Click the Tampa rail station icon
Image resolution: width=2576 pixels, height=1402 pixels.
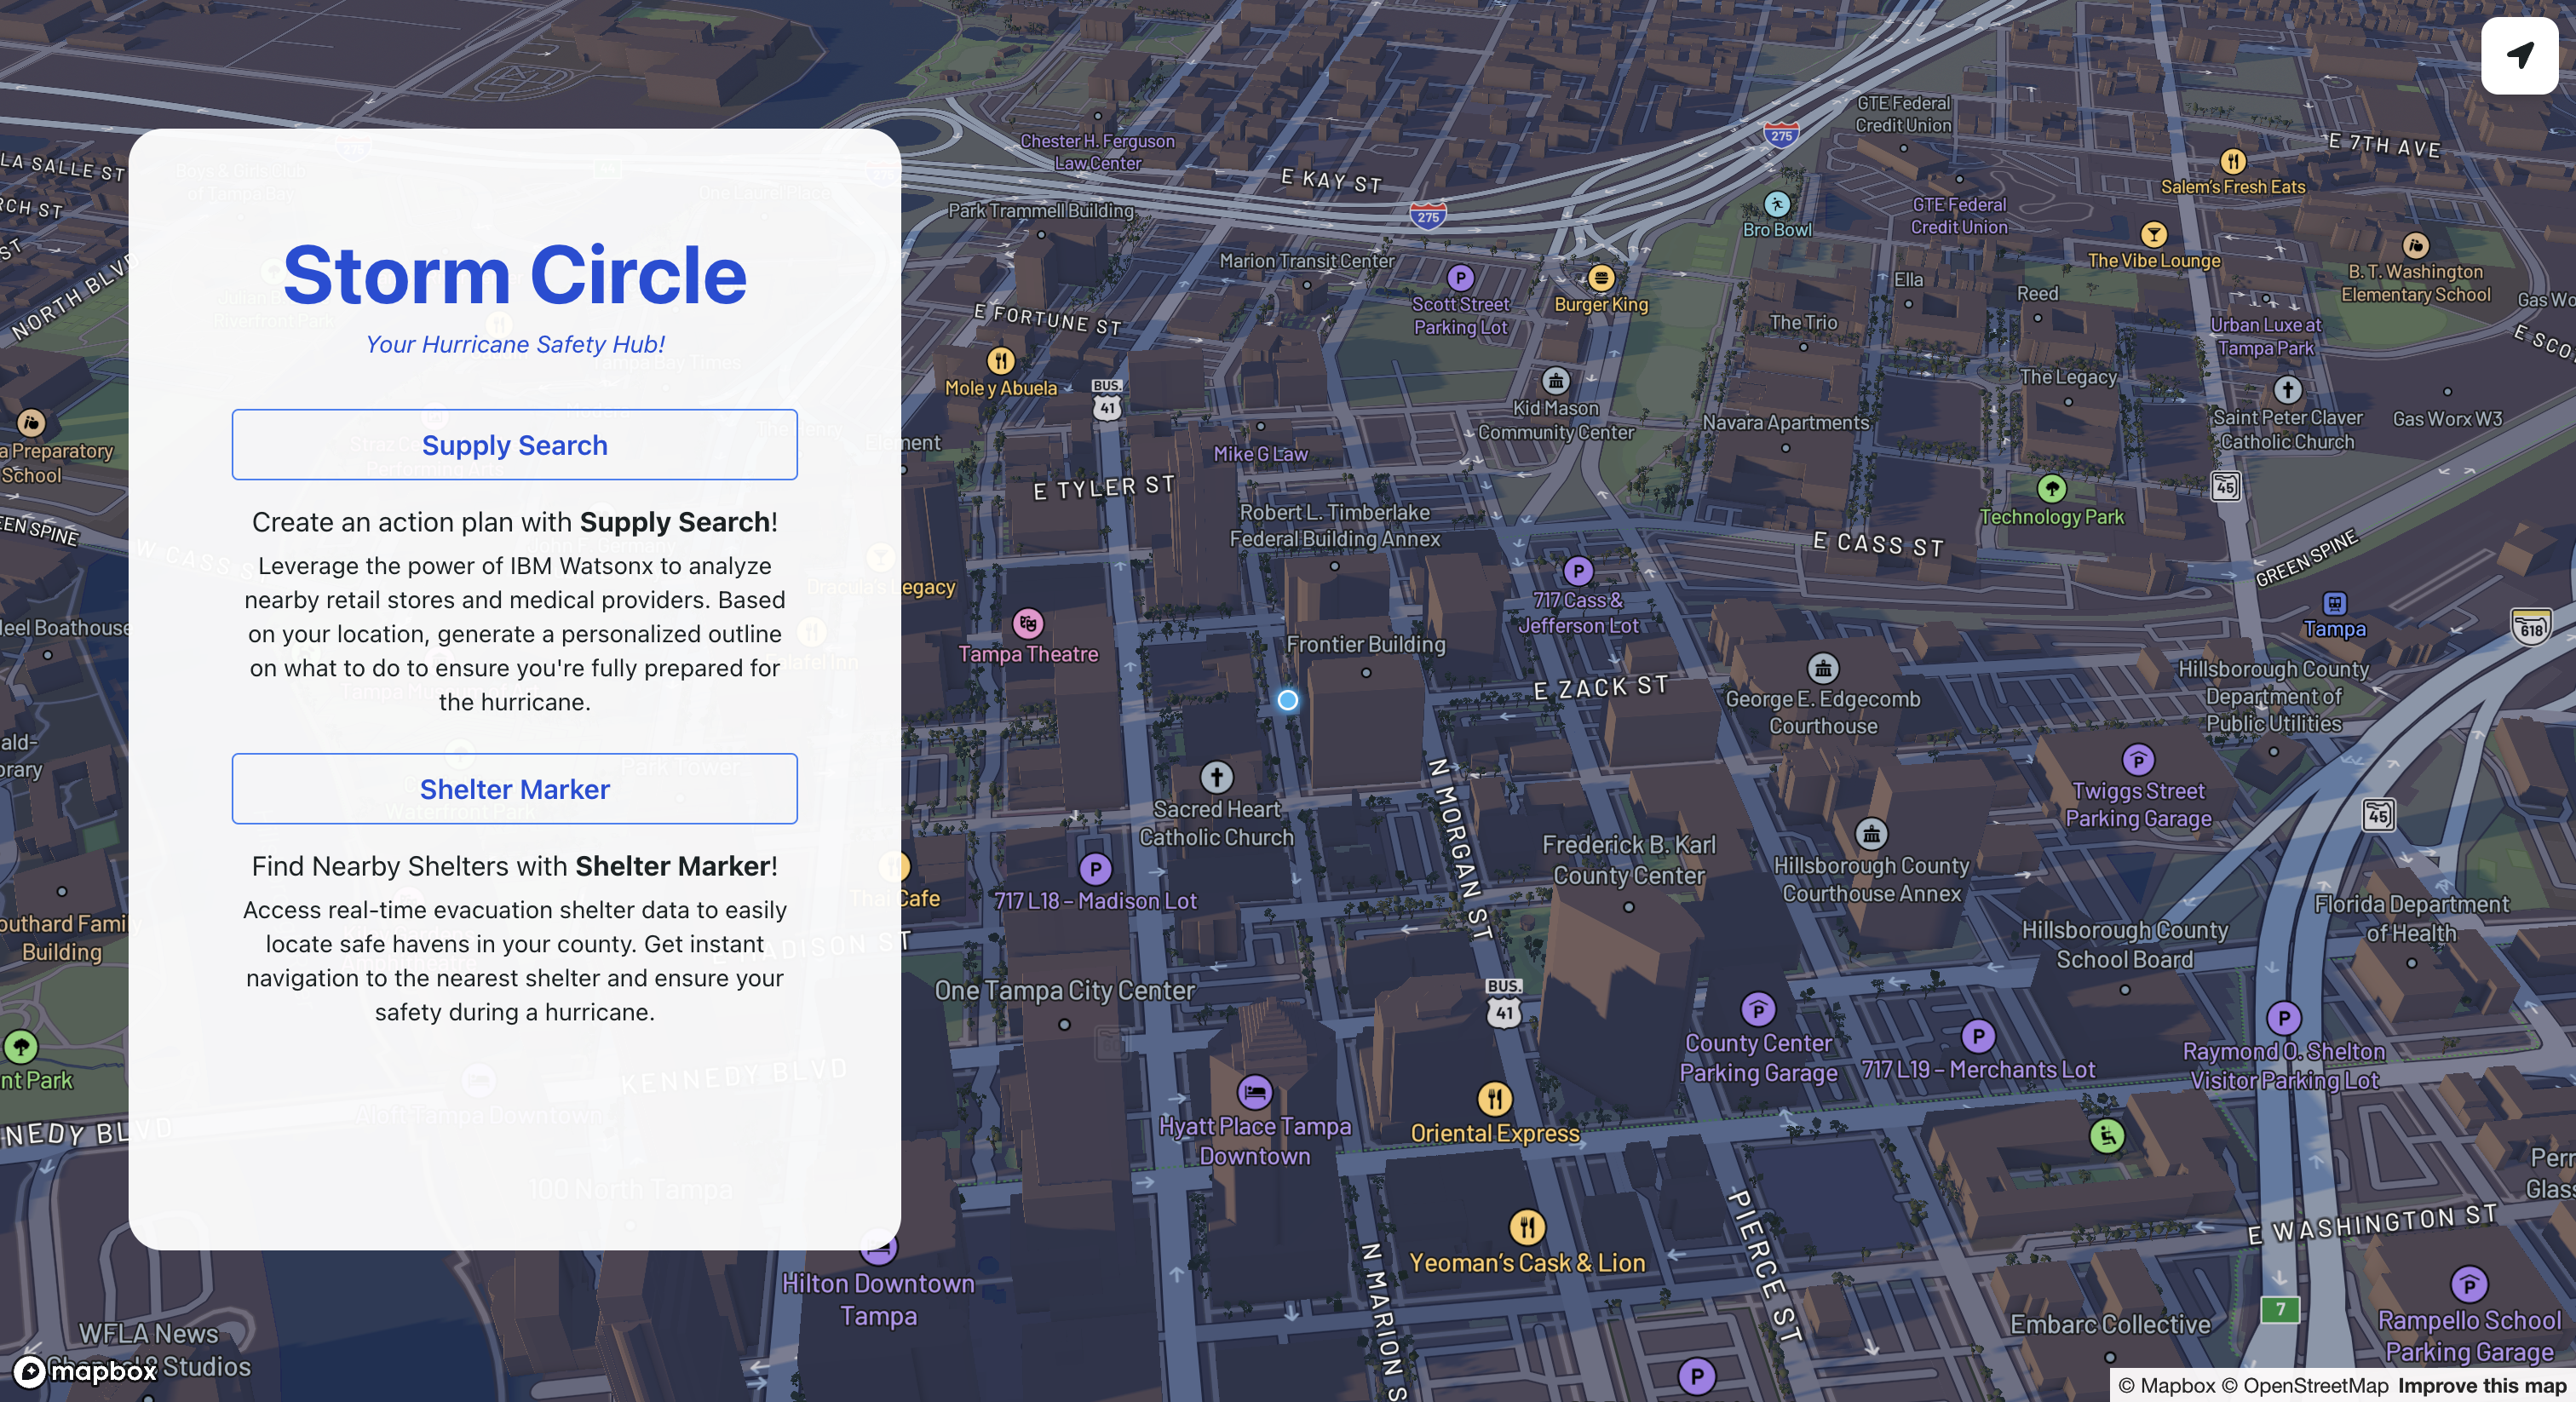(2334, 603)
